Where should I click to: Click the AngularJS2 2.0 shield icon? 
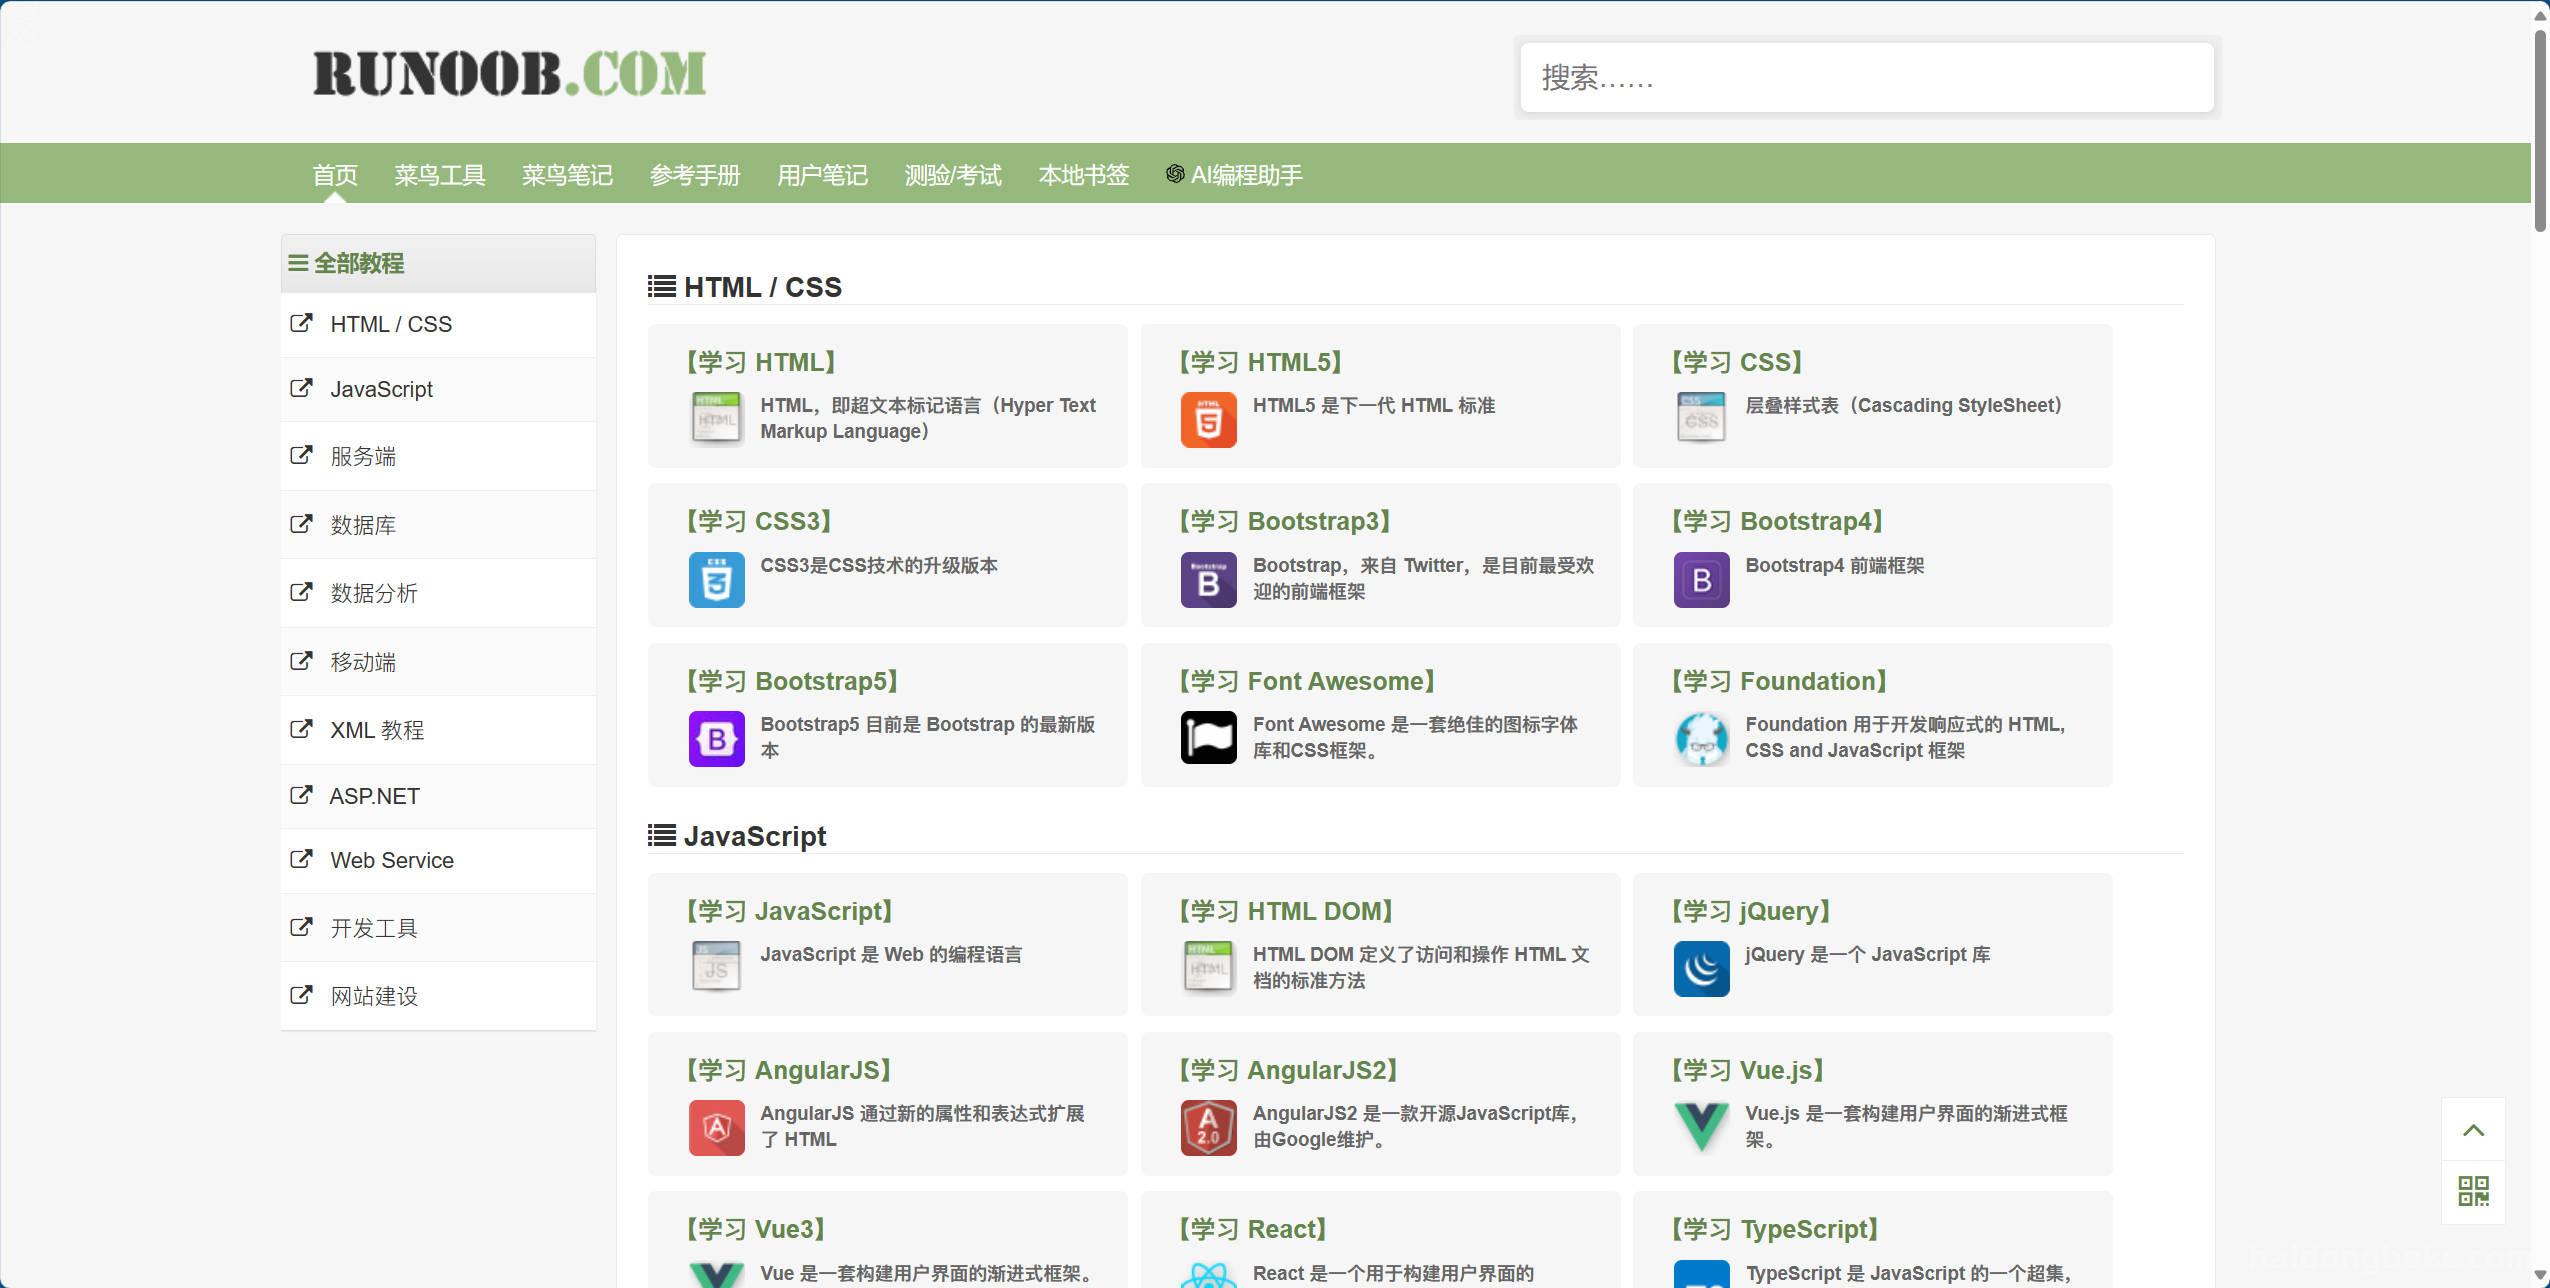tap(1208, 1127)
